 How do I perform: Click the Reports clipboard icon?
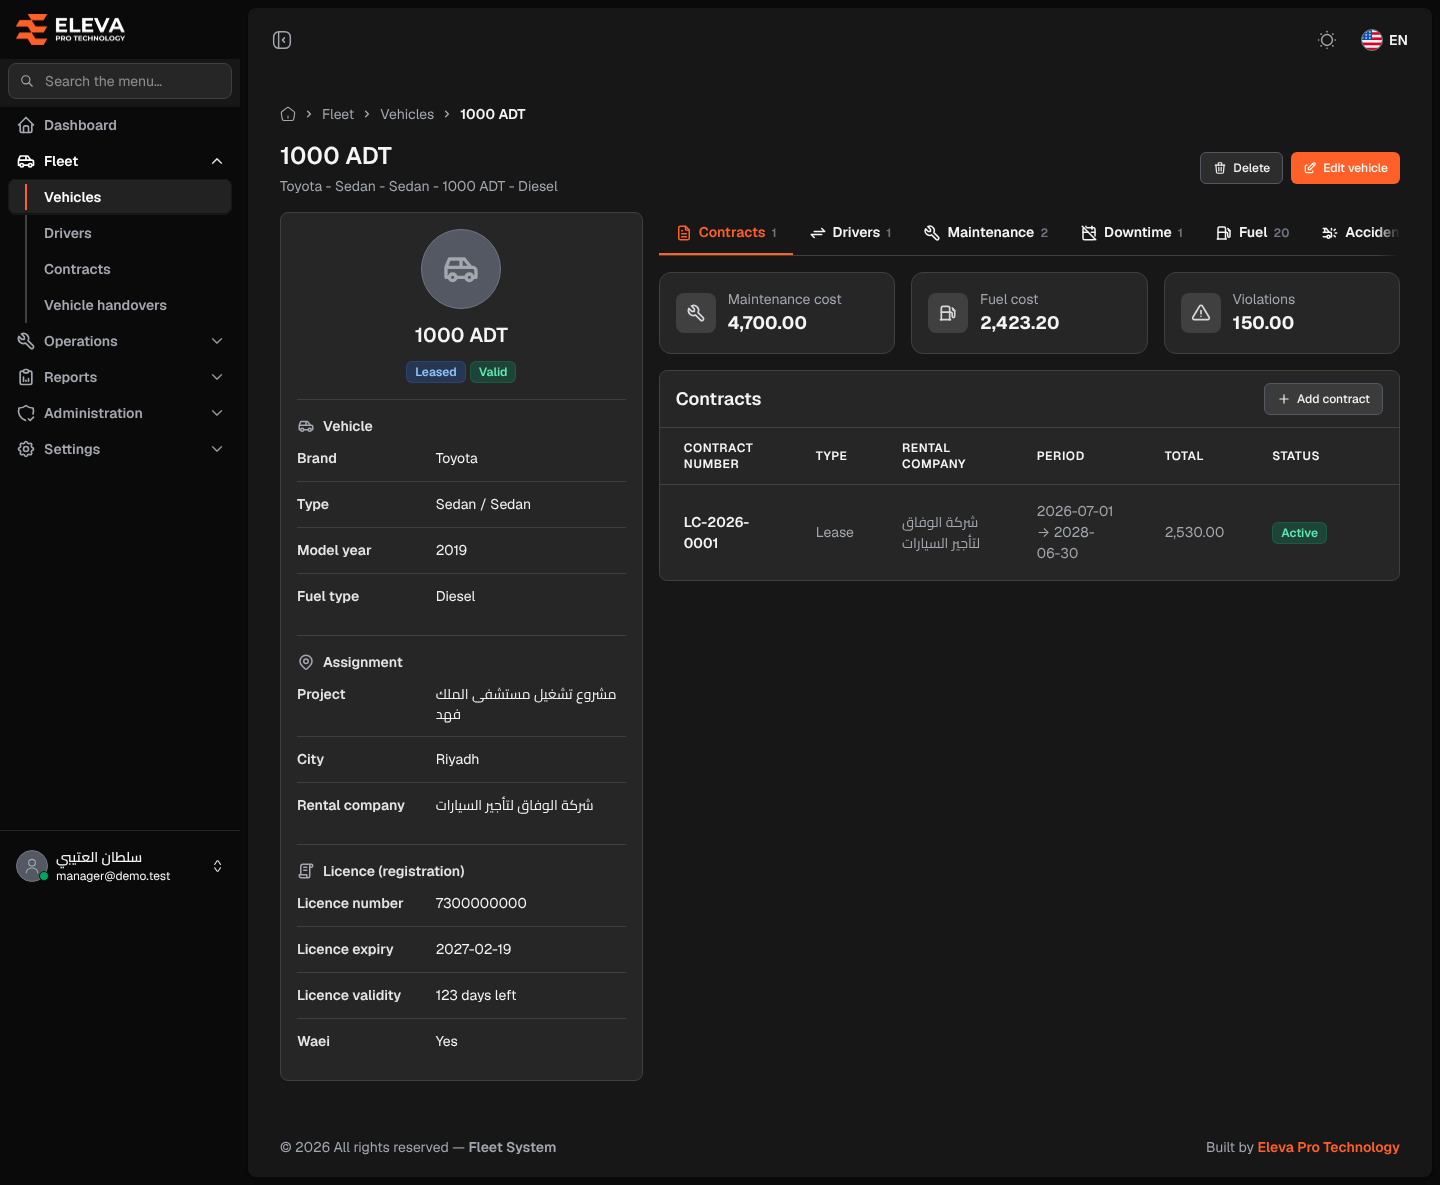coord(26,377)
